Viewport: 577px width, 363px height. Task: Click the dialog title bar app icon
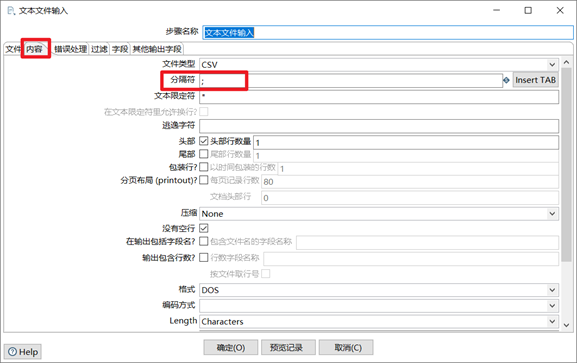(x=11, y=10)
